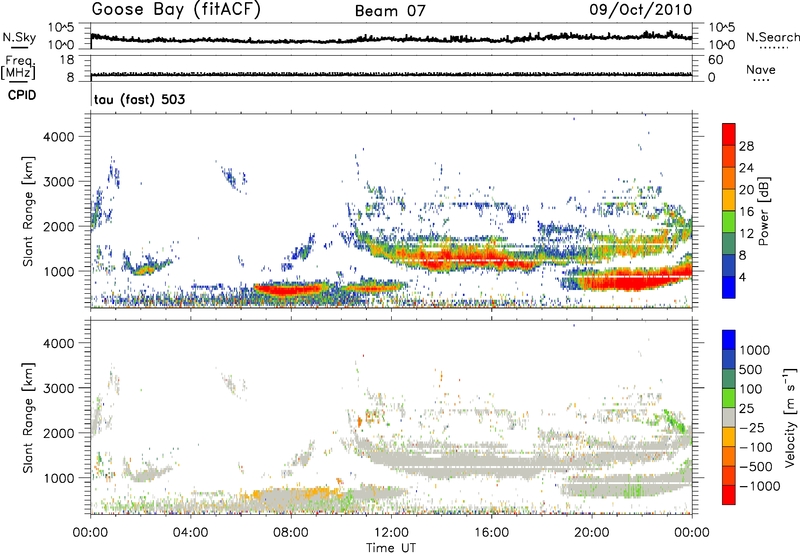Screen dimensions: 800x554
Task: Click the "N.Search" legend label
Action: [x=772, y=37]
